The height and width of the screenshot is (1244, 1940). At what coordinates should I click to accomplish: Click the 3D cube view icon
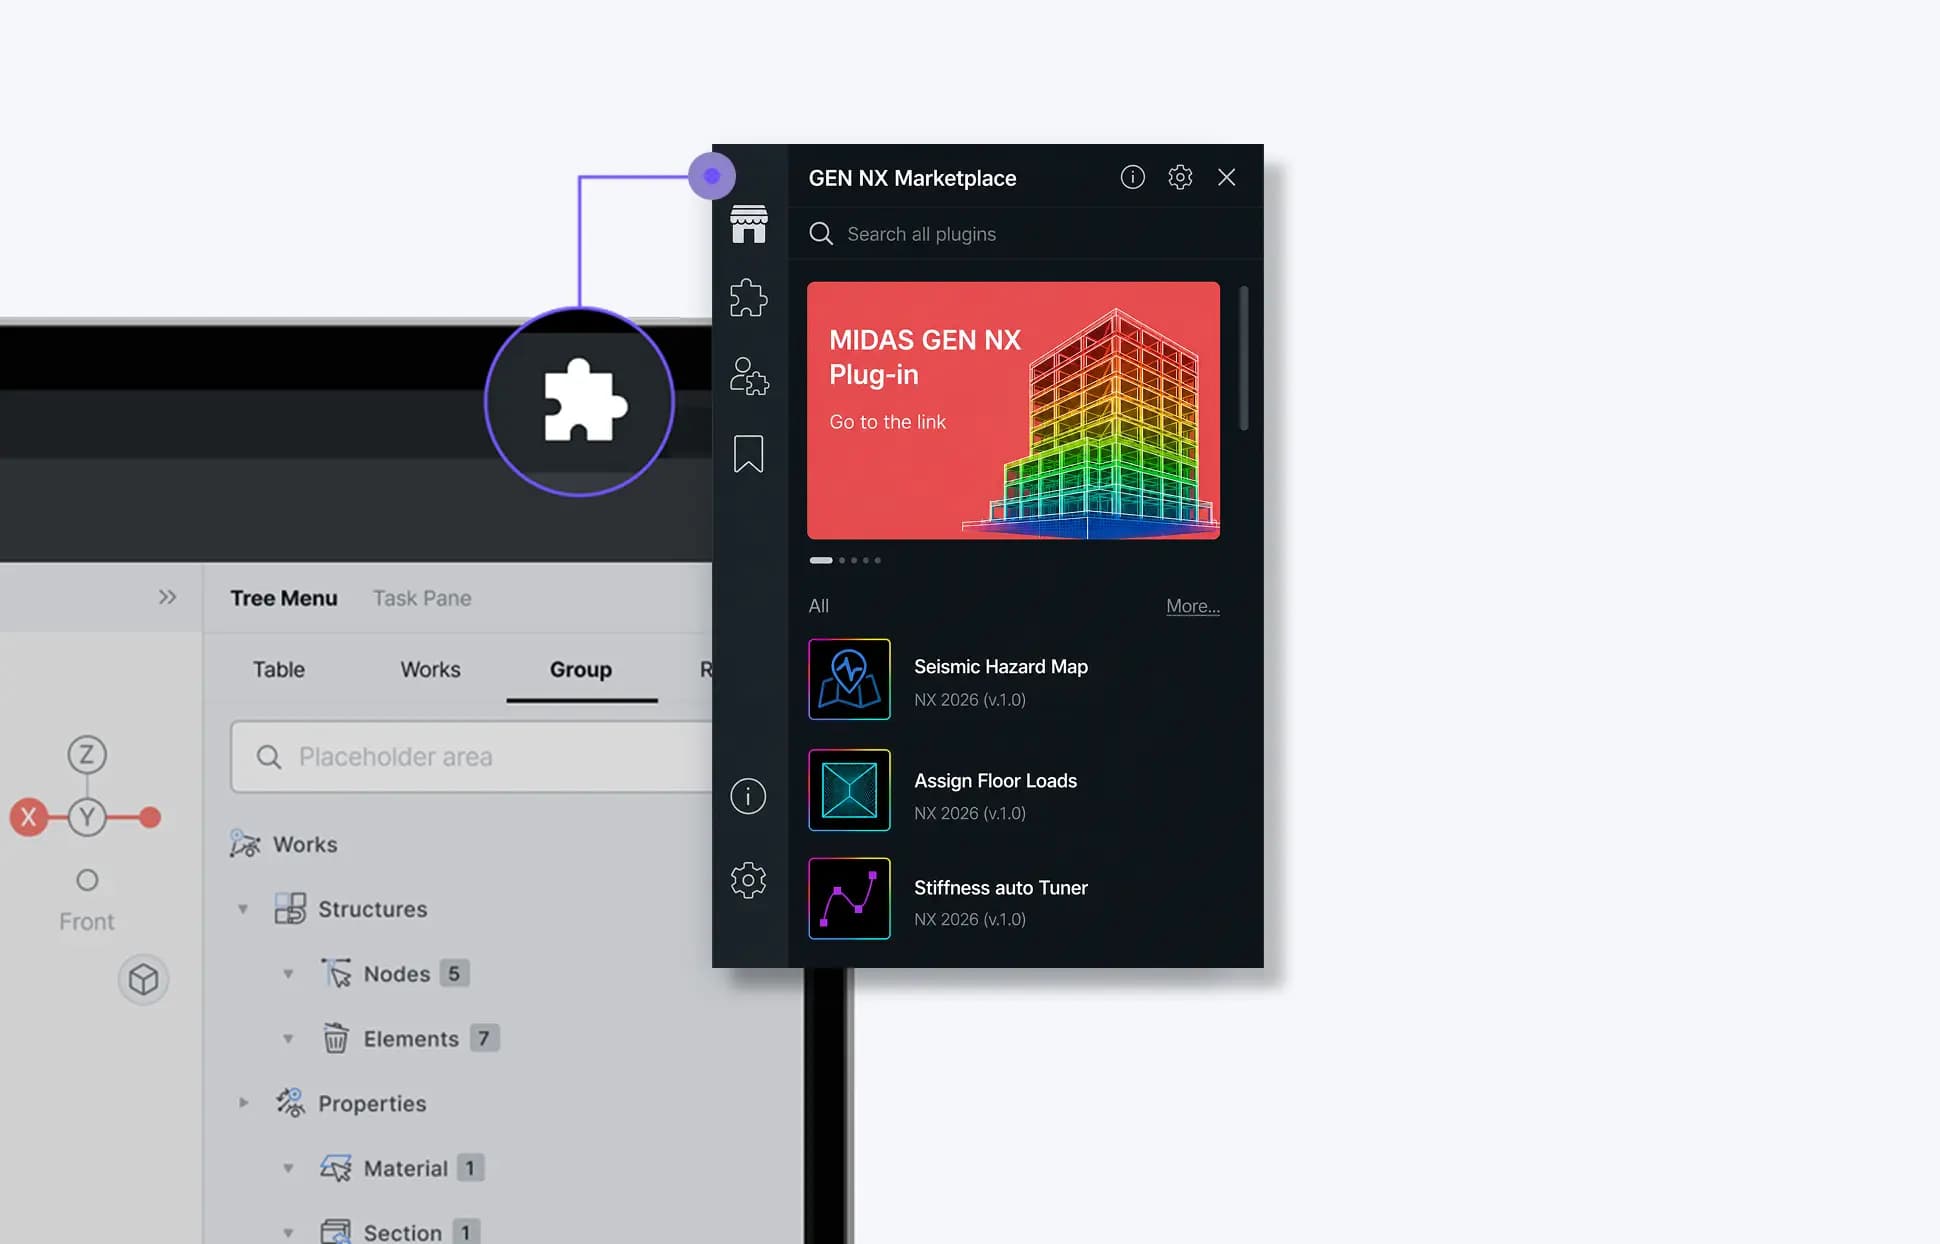(x=143, y=979)
